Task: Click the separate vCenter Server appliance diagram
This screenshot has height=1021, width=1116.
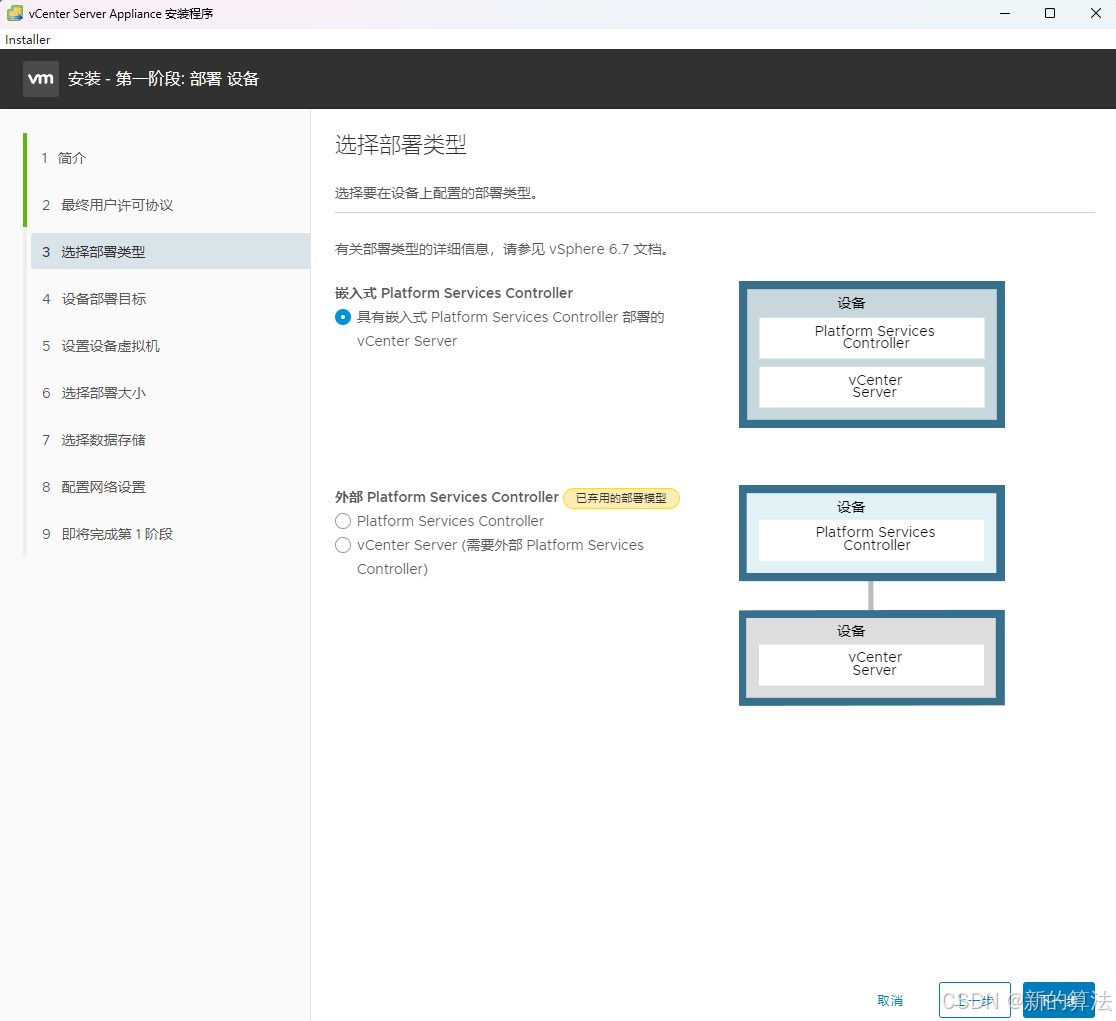Action: (872, 657)
